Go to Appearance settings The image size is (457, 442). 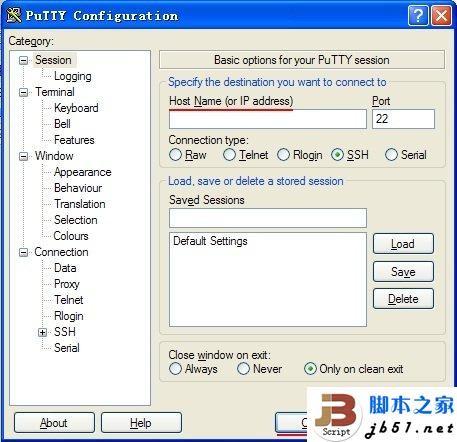tap(83, 172)
